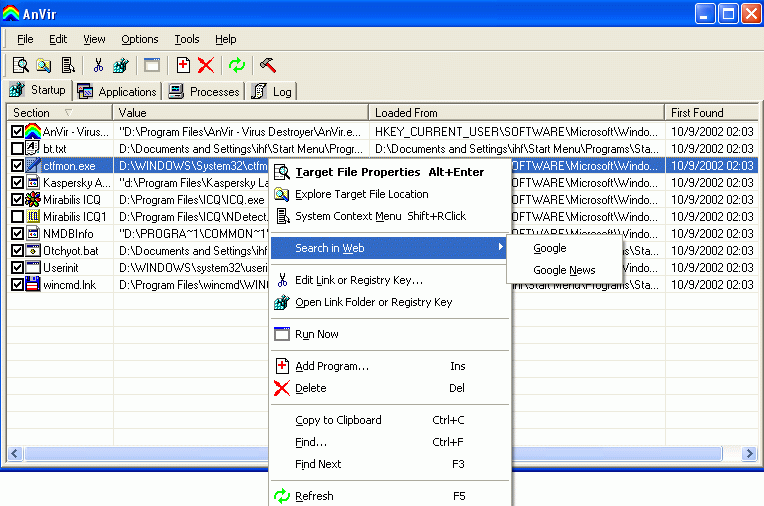The height and width of the screenshot is (506, 764).
Task: Select Add Program from context menu
Action: (389, 366)
